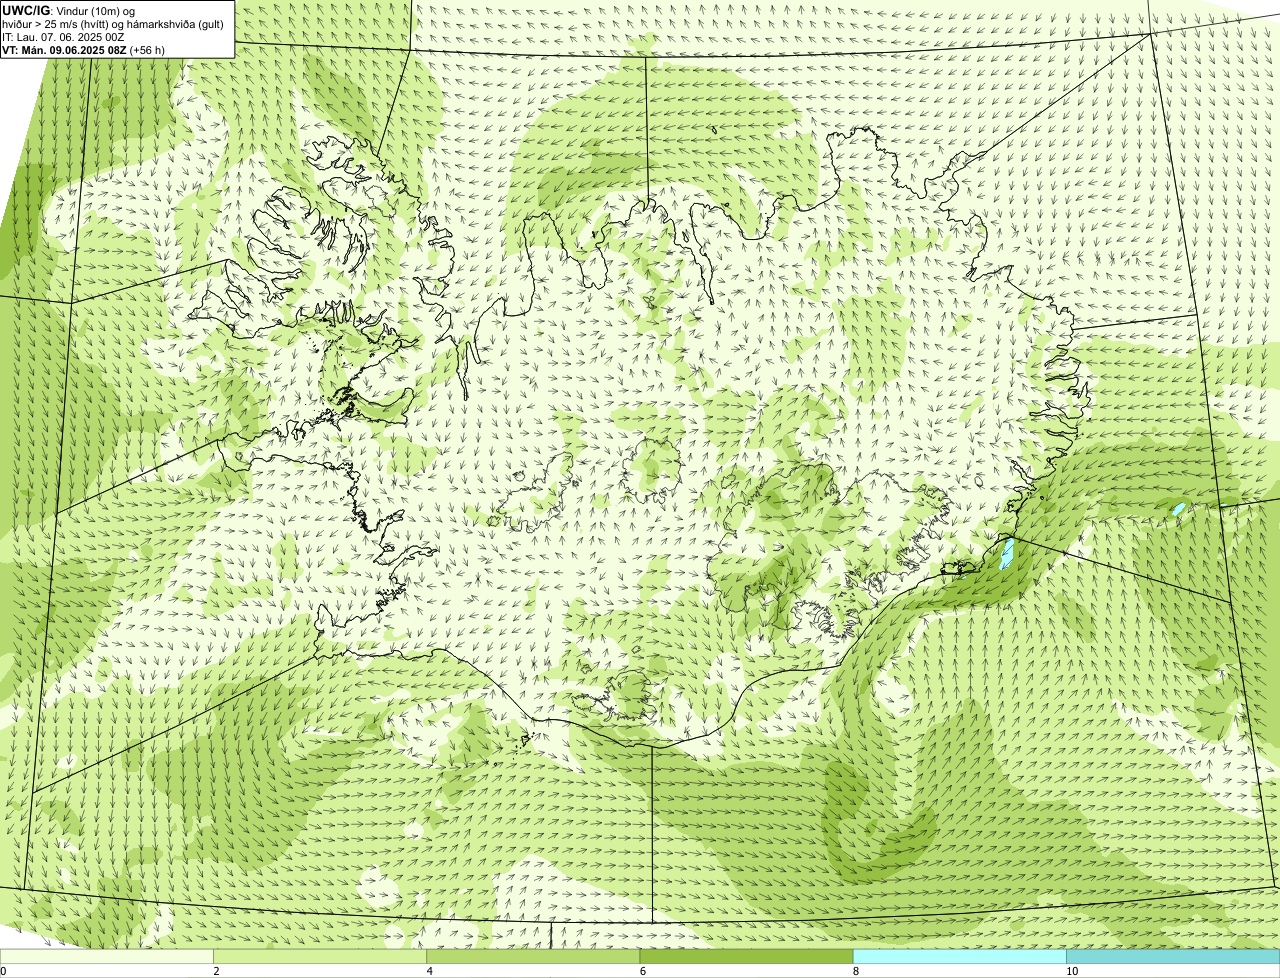
Task: Click the above 10 m/s teal colorbar segment
Action: pos(1173,956)
